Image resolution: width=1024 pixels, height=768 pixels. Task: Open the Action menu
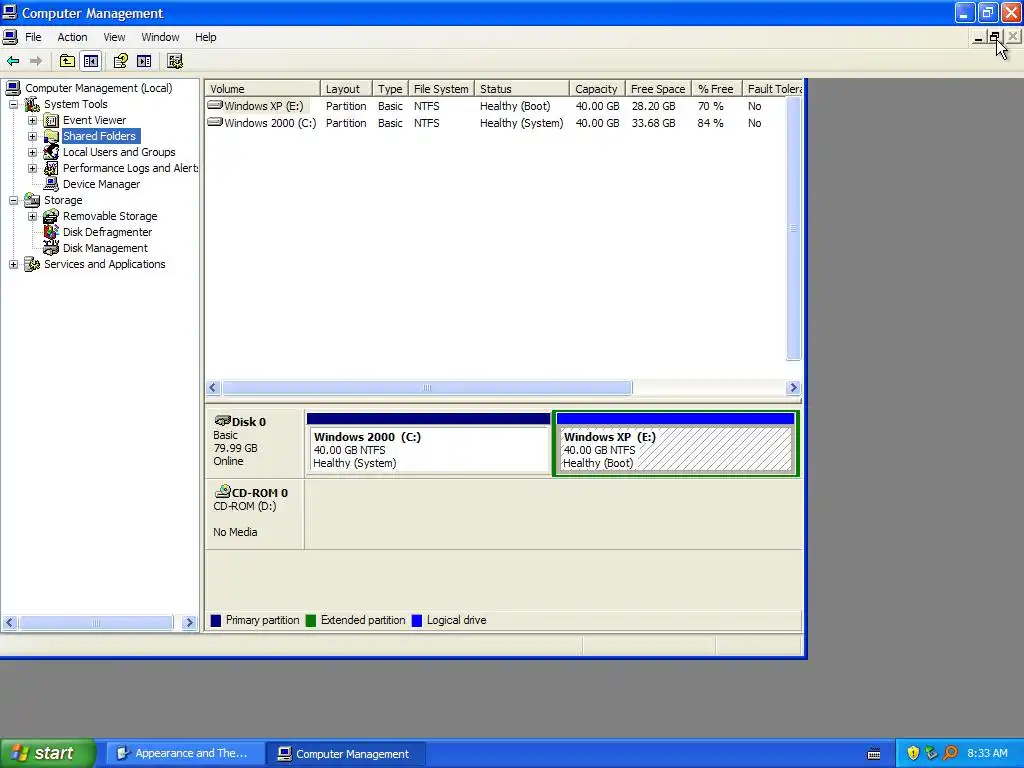(72, 37)
